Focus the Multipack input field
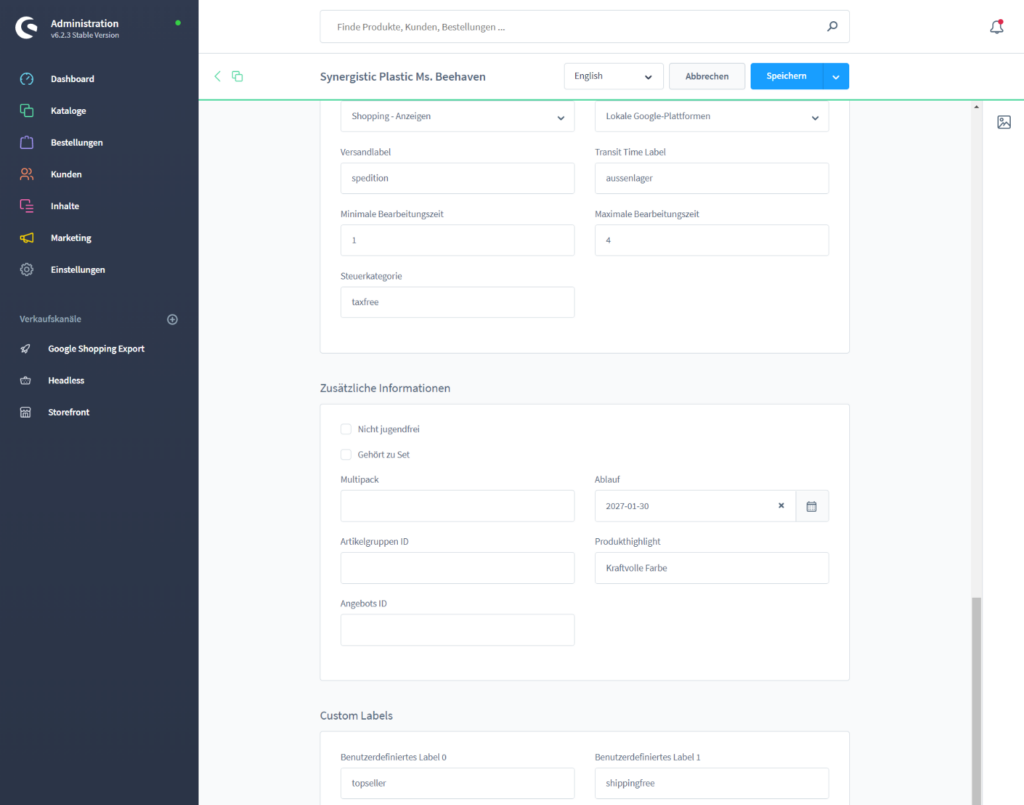The image size is (1024, 805). (x=457, y=506)
